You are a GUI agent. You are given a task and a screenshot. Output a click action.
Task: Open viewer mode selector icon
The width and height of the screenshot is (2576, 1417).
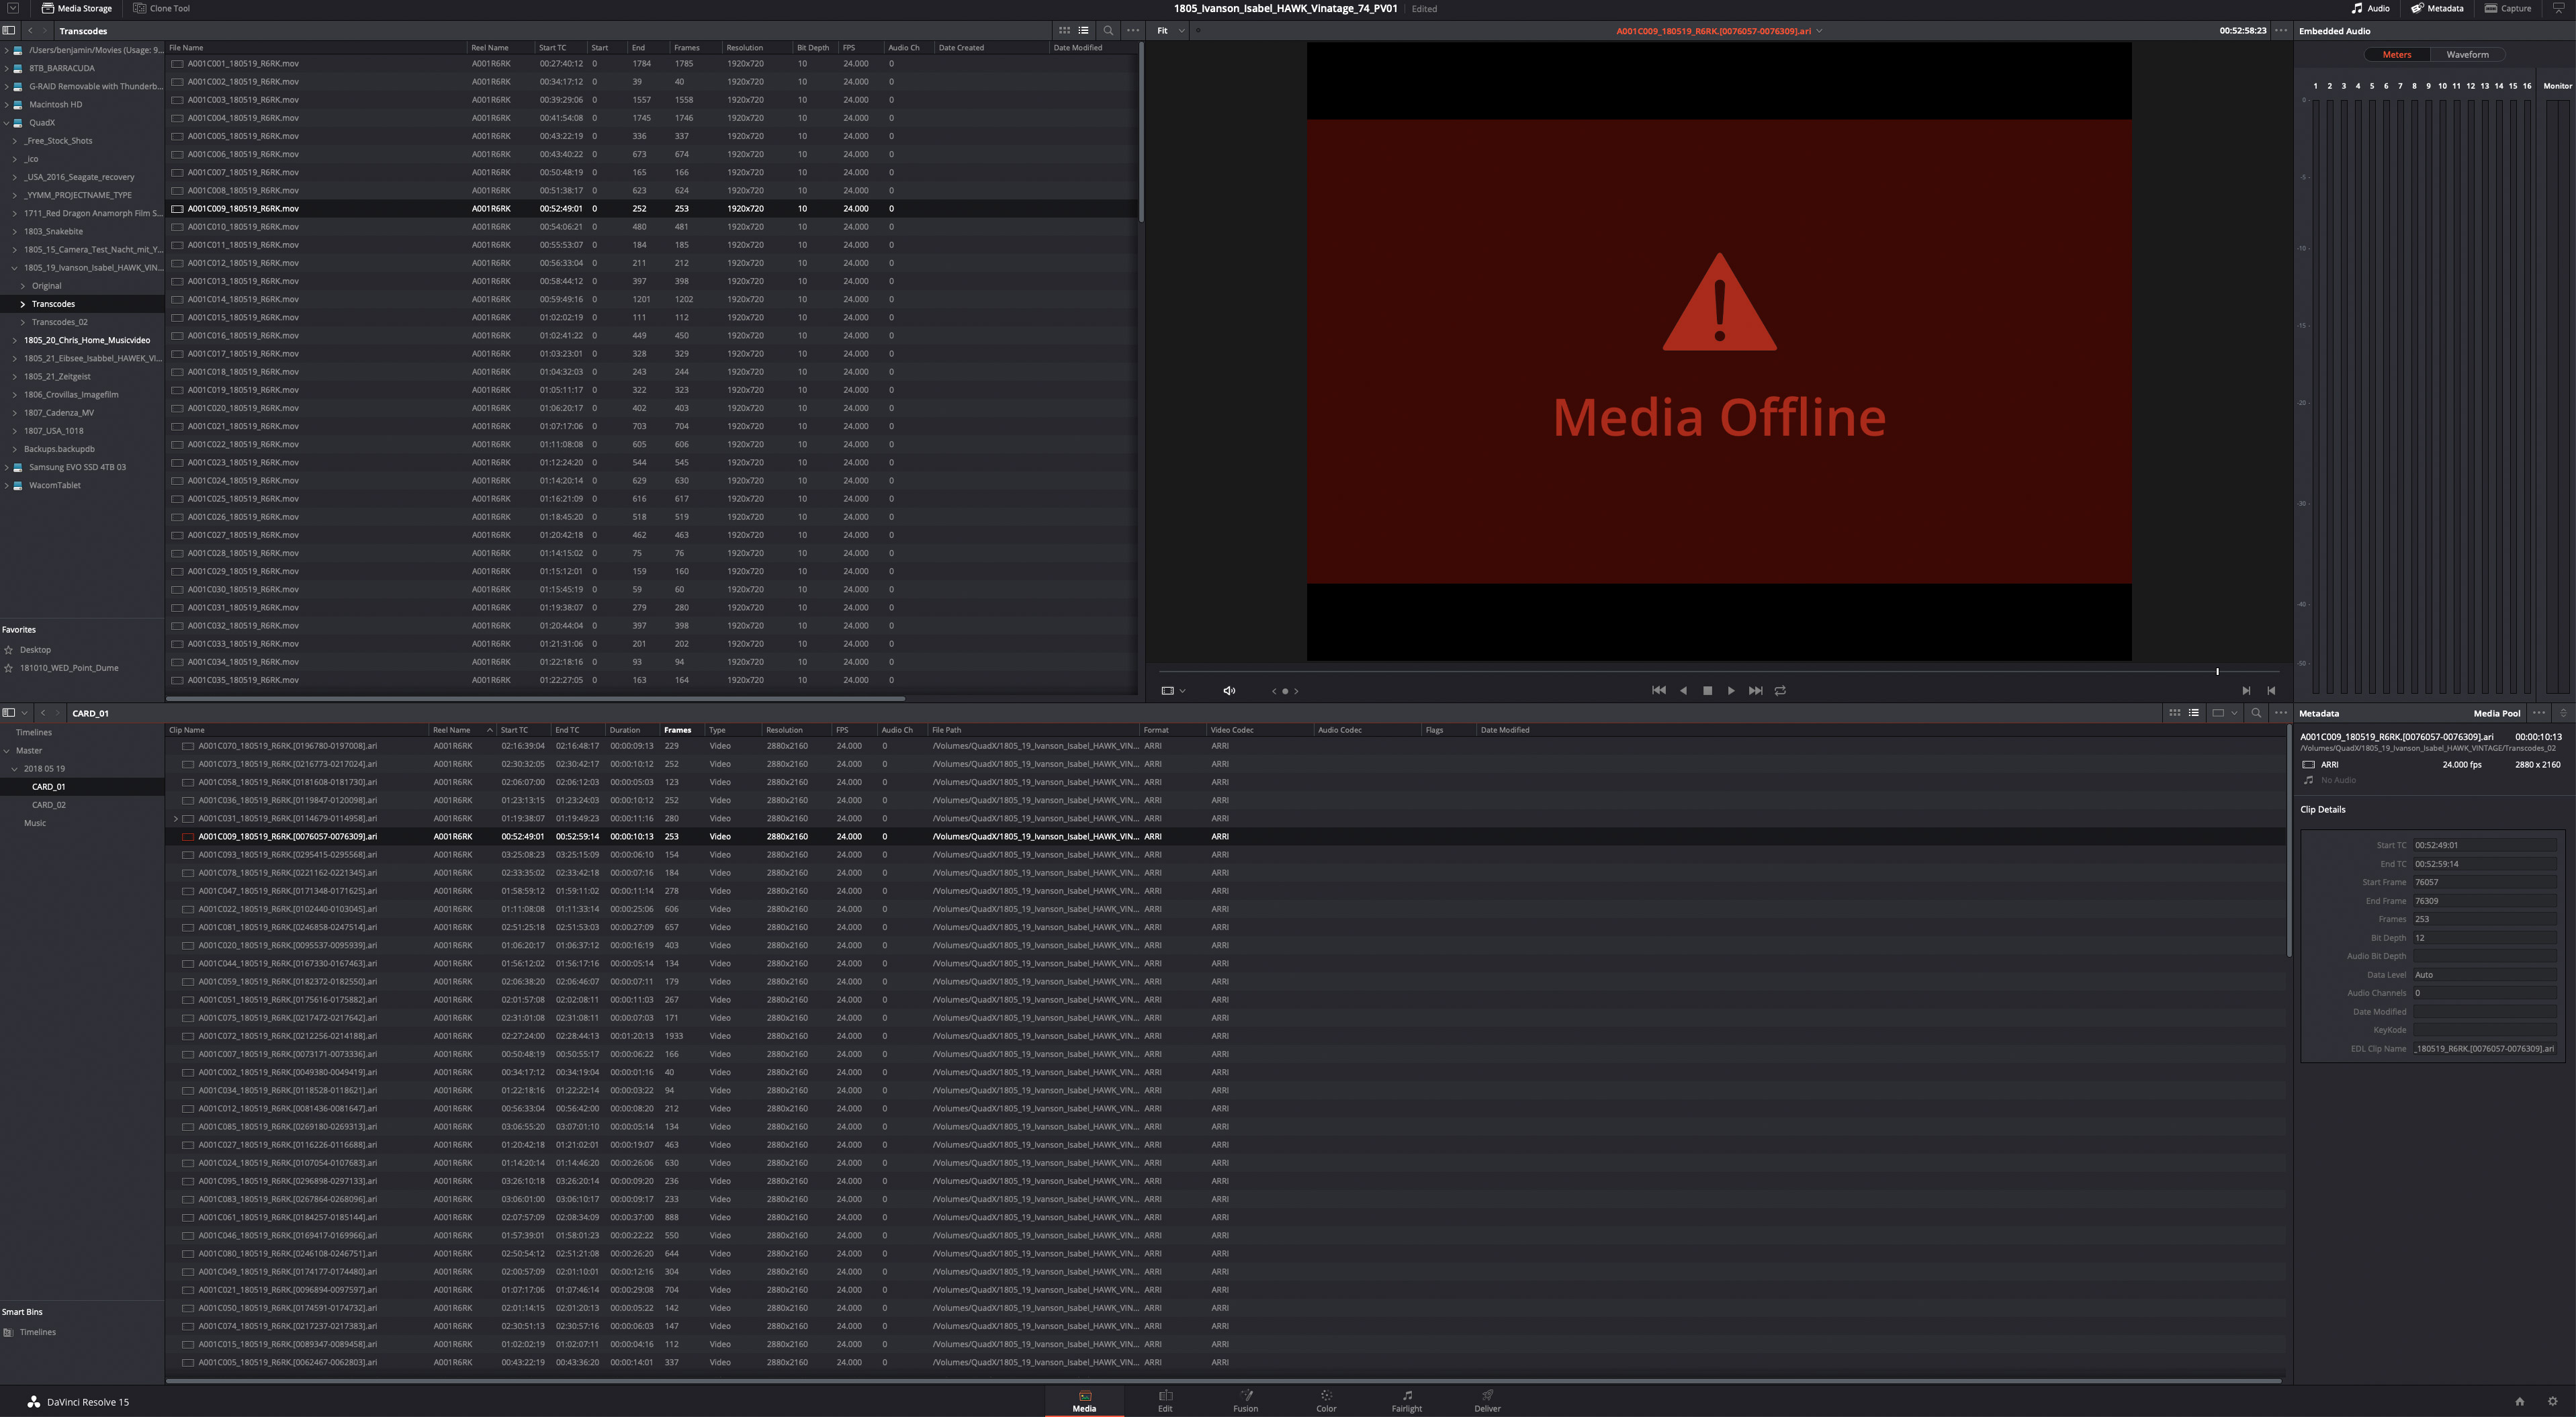pyautogui.click(x=1167, y=690)
